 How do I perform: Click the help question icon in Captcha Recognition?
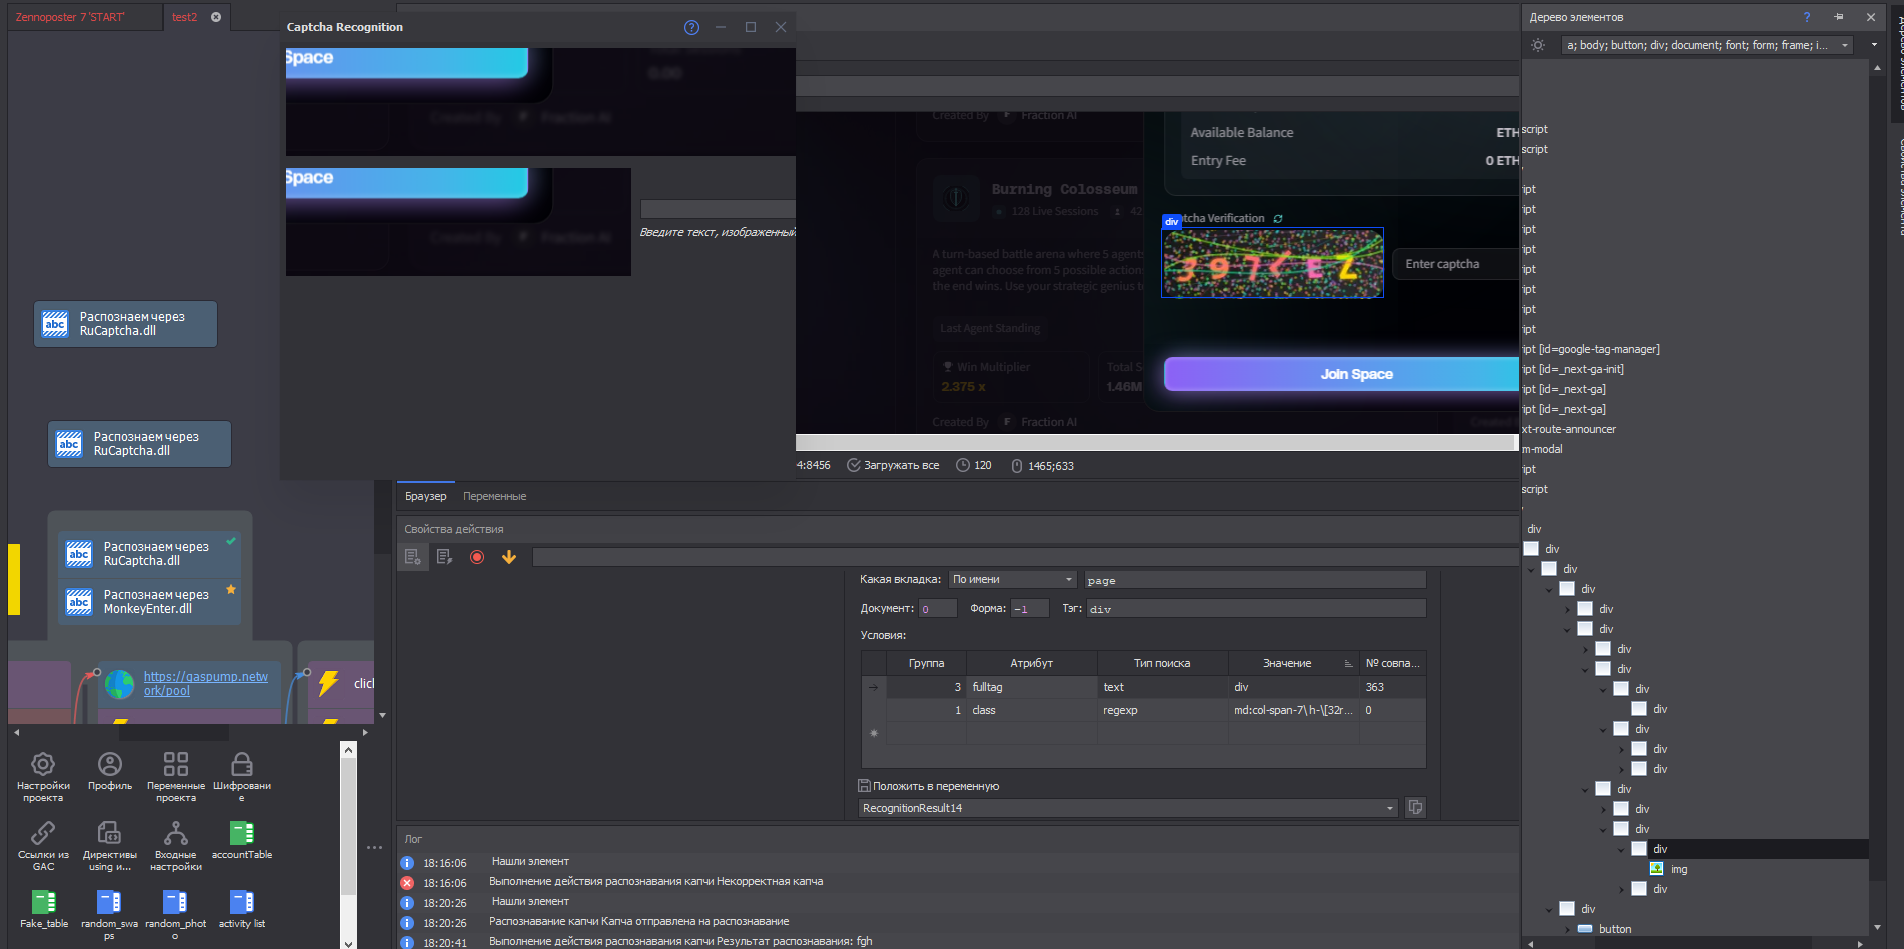tap(691, 27)
